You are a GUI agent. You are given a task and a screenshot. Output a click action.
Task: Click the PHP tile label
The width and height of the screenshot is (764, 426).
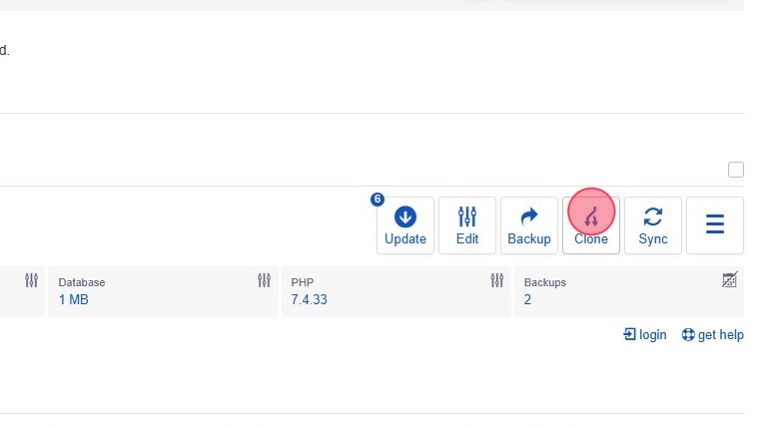[x=302, y=283]
